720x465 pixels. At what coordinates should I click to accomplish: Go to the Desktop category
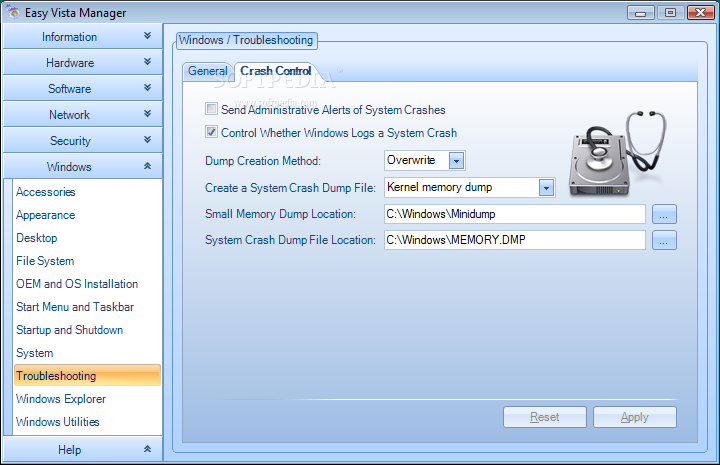pyautogui.click(x=37, y=238)
